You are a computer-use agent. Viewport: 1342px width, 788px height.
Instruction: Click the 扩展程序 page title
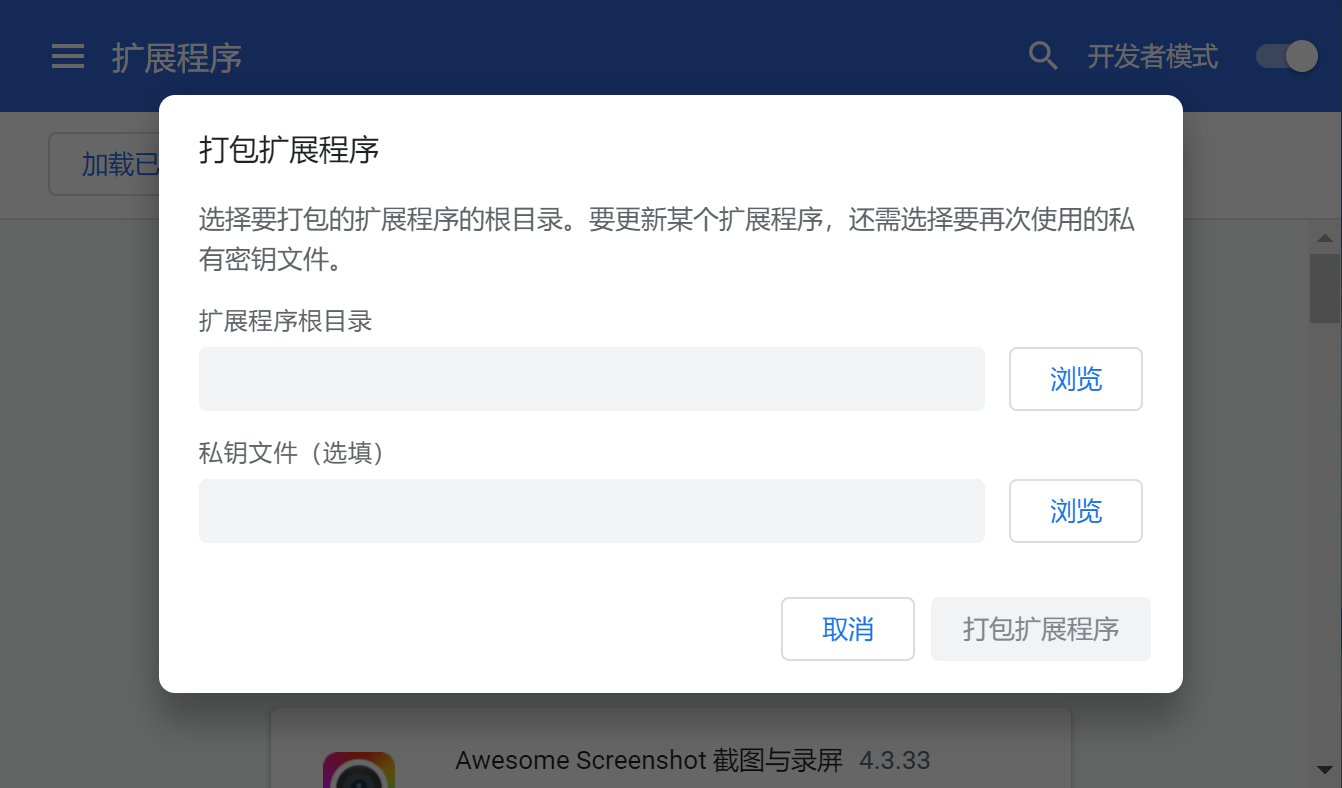click(x=178, y=58)
